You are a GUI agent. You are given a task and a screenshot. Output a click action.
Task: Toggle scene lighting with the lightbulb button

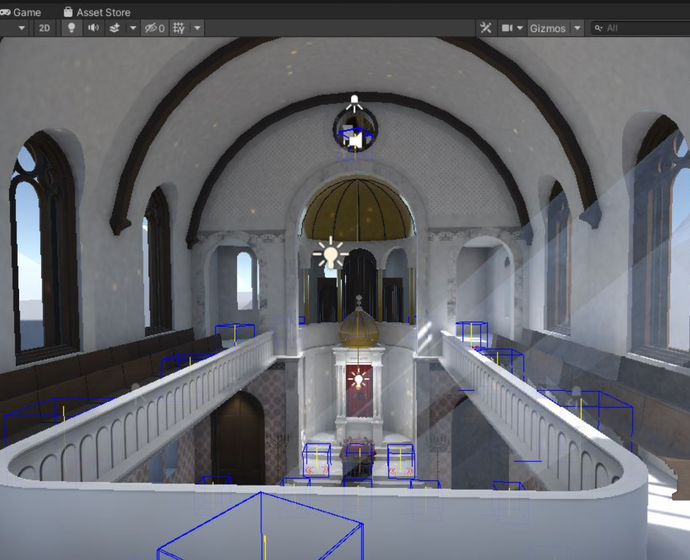(x=71, y=28)
